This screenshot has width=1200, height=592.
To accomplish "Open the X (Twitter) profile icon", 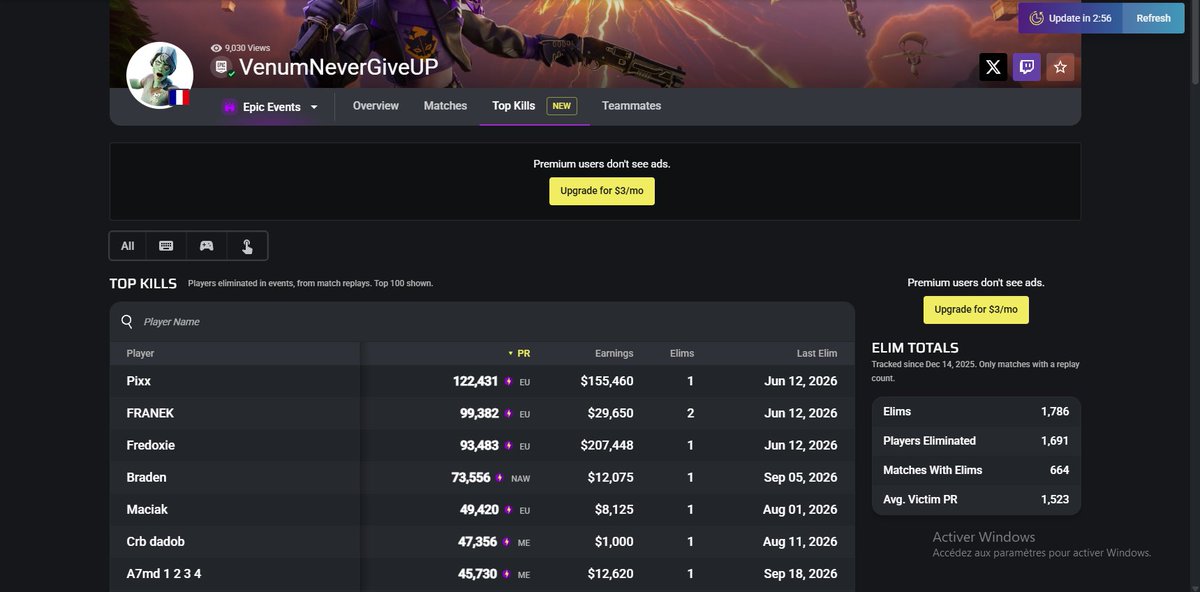I will tap(993, 67).
